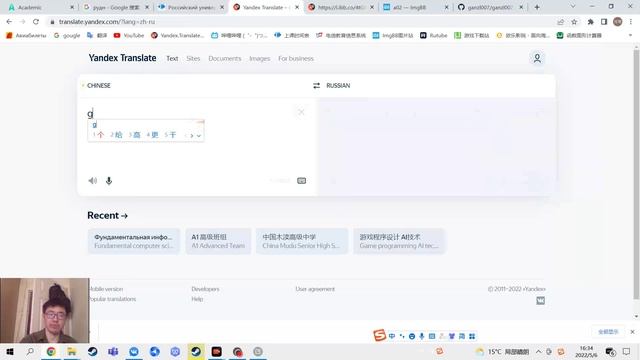Screen dimensions: 640x360
Task: Click the Sogou input method logo
Action: 379,336
